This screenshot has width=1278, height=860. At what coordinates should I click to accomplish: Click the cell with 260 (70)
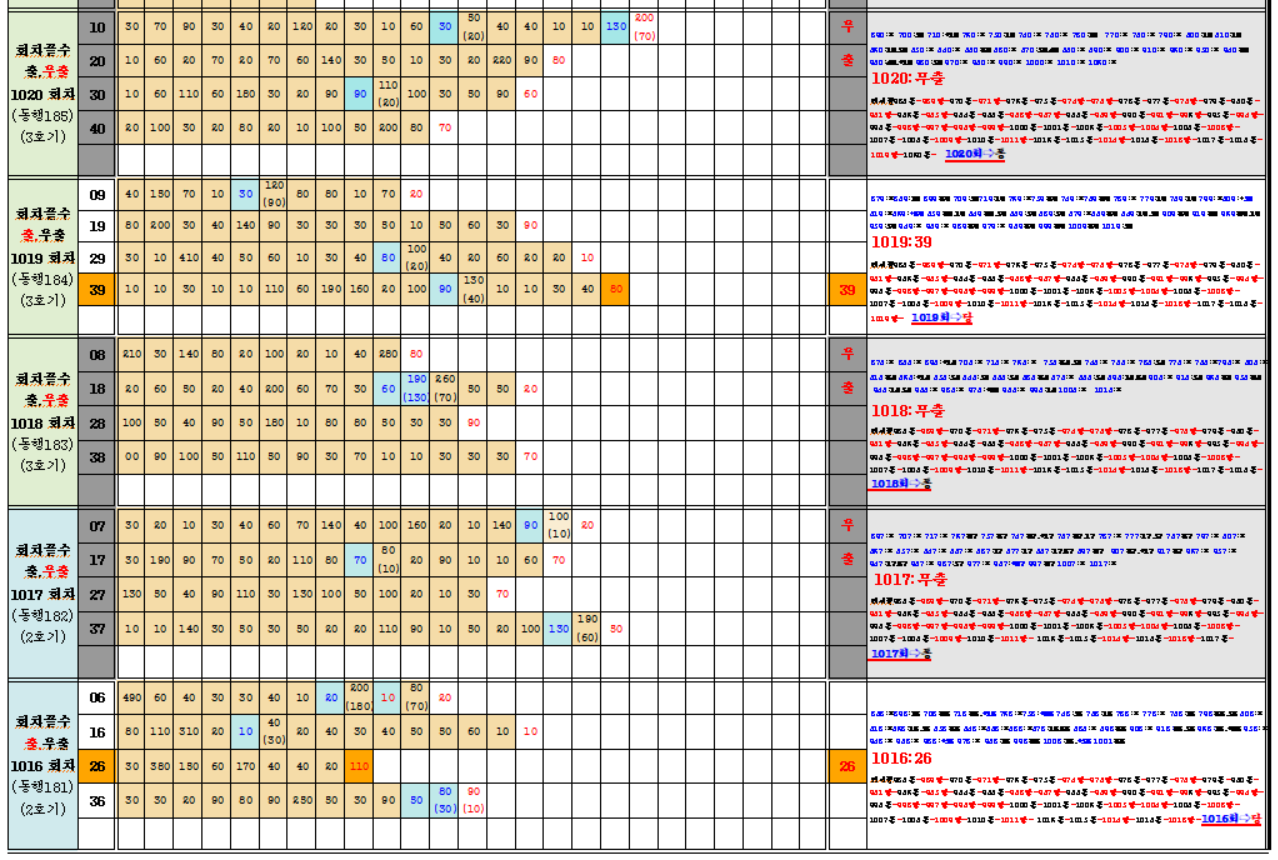445,388
